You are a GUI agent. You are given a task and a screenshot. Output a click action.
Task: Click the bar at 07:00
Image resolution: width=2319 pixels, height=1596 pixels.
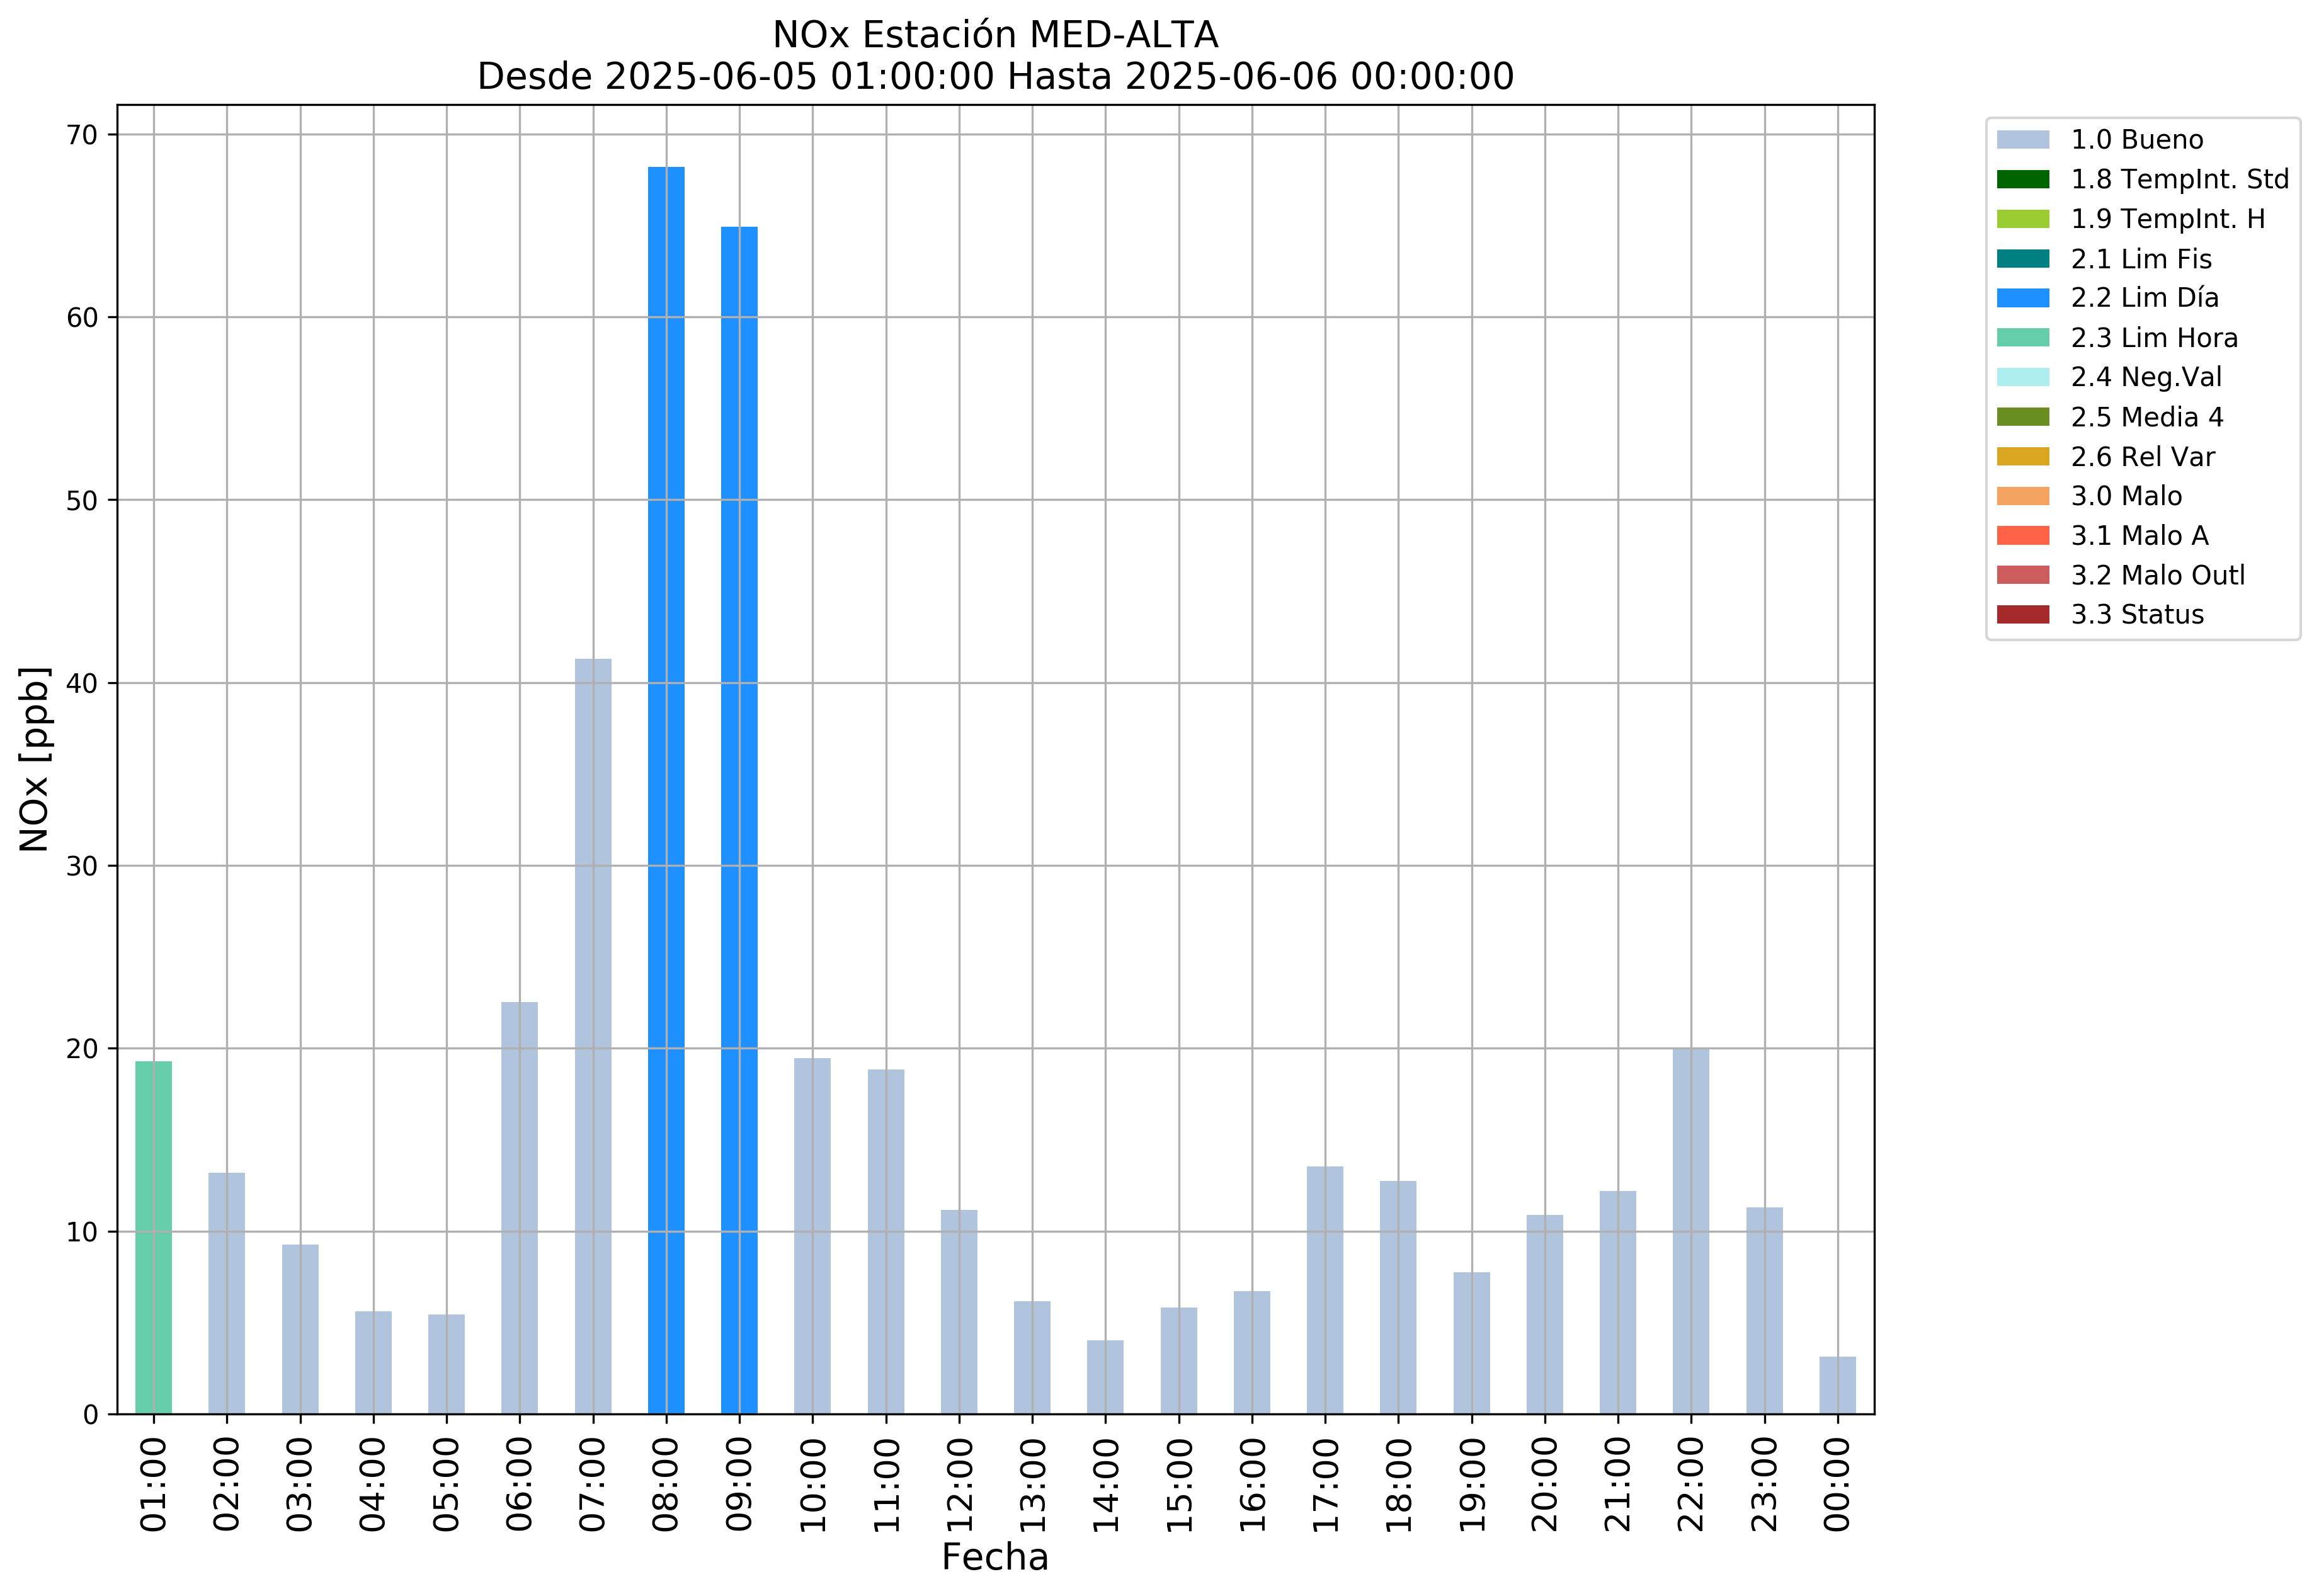[593, 1036]
